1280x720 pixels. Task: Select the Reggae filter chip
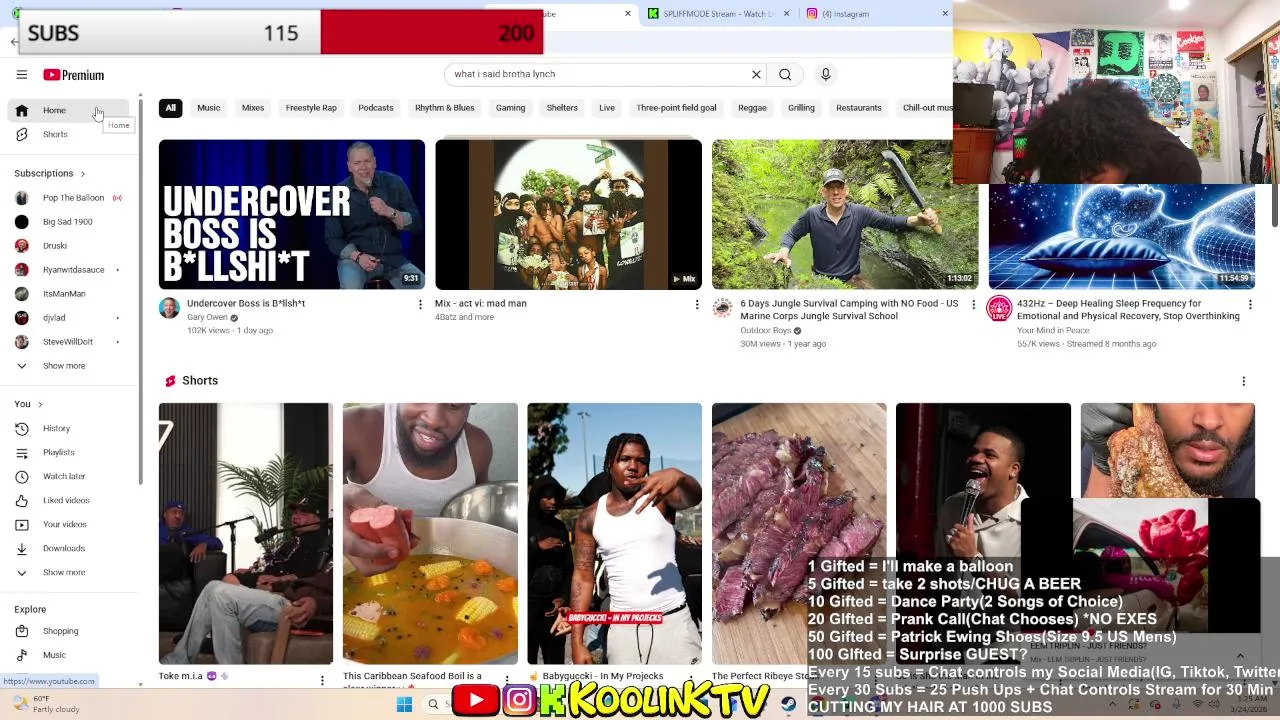pyautogui.click(x=752, y=108)
